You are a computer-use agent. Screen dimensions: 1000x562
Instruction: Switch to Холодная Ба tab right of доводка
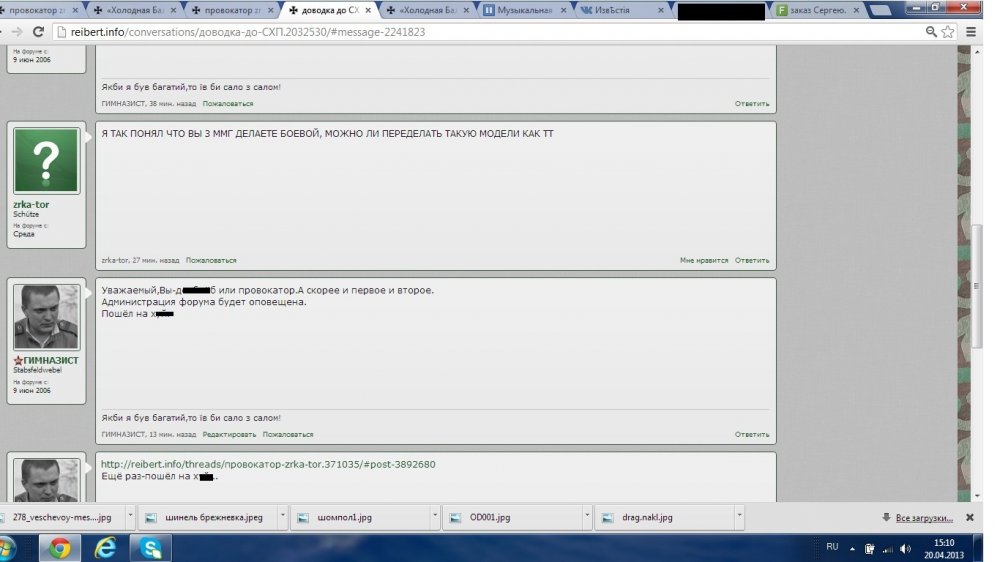pos(426,10)
